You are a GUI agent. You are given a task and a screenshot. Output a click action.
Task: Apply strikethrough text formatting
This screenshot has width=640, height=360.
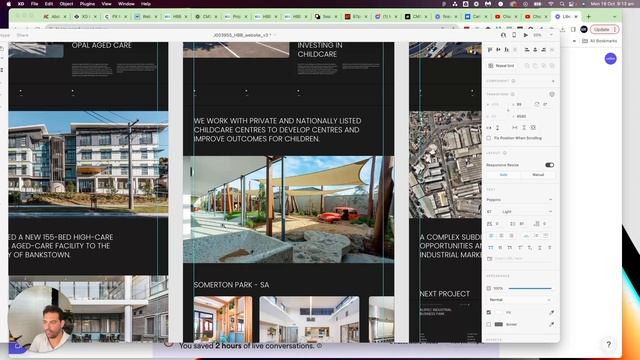tap(549, 248)
